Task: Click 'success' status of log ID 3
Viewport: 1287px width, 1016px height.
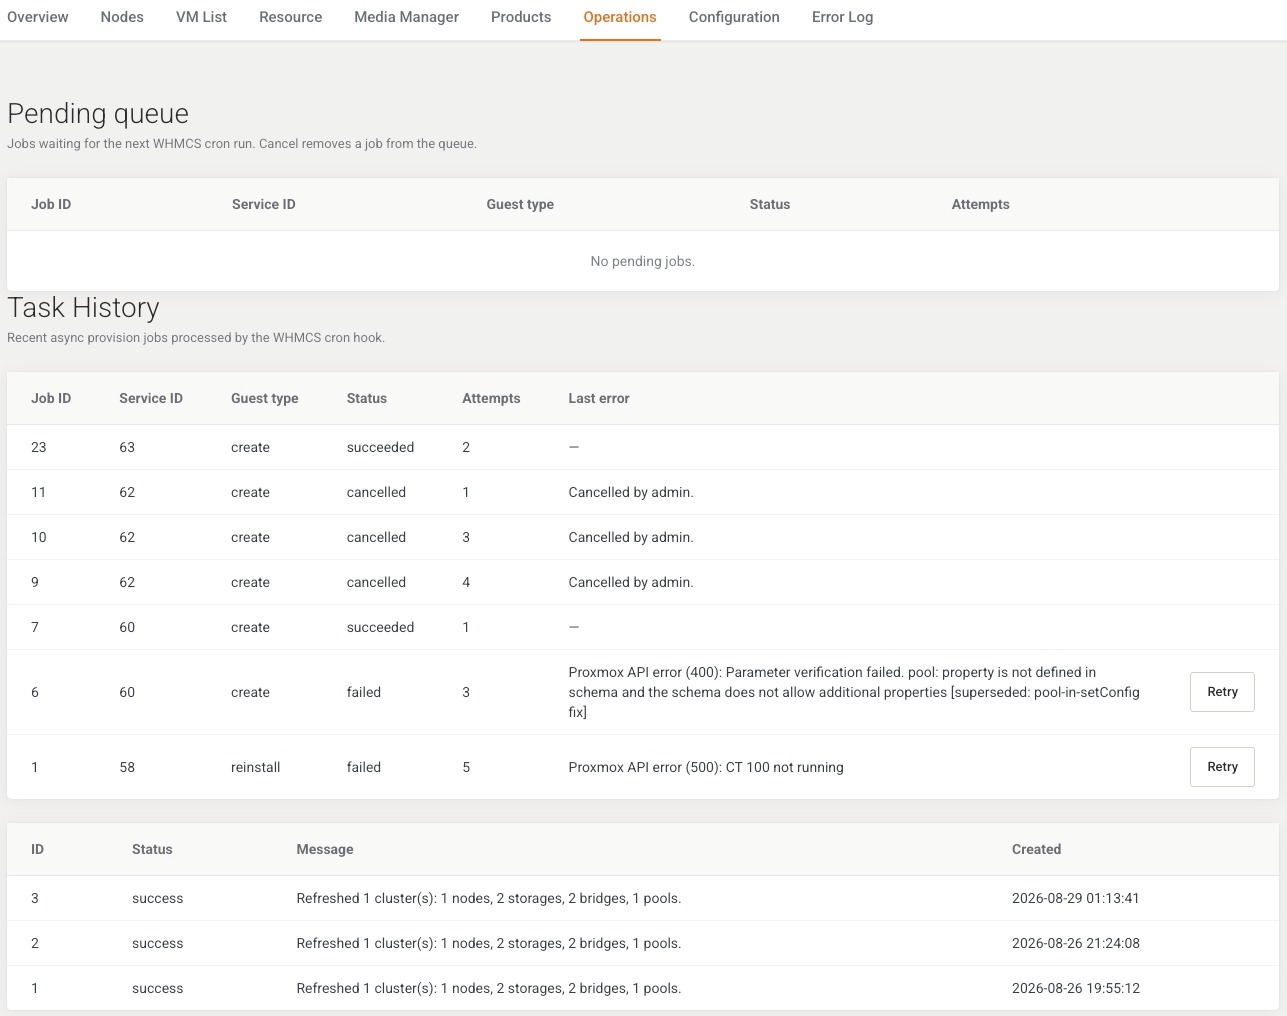Action: click(x=158, y=898)
